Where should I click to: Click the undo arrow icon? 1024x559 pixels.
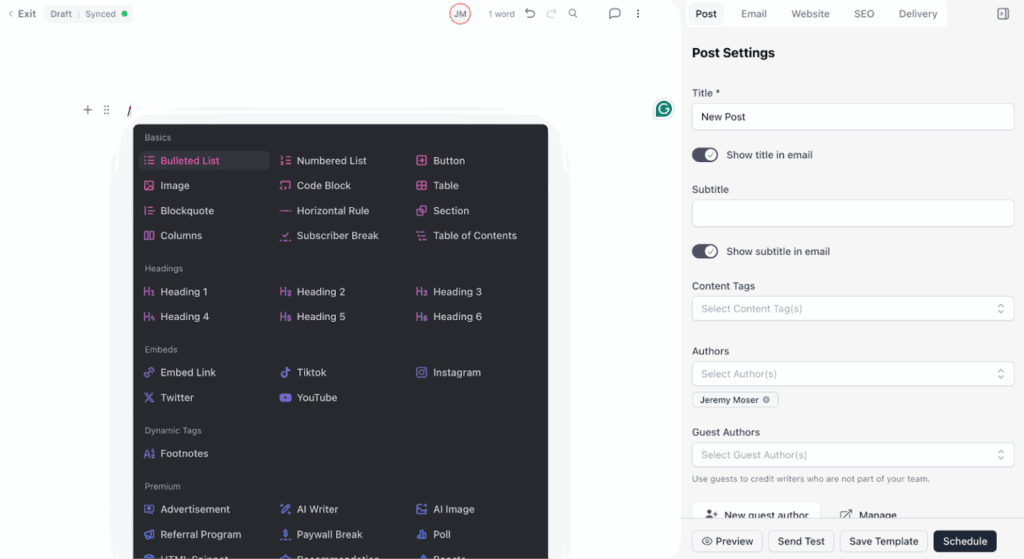(x=530, y=14)
